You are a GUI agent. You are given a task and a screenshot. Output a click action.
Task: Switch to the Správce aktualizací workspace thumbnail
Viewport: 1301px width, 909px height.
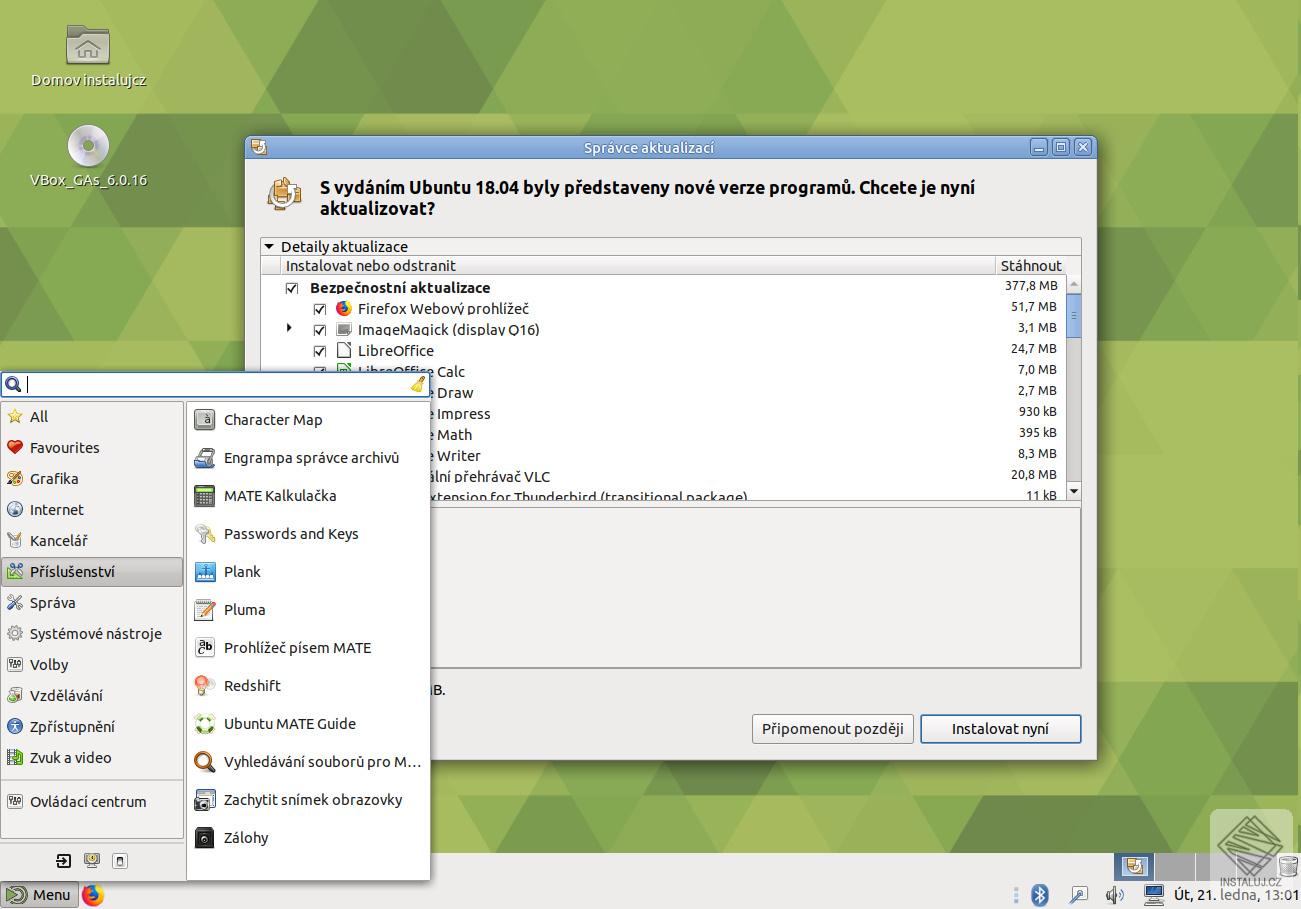(1134, 866)
